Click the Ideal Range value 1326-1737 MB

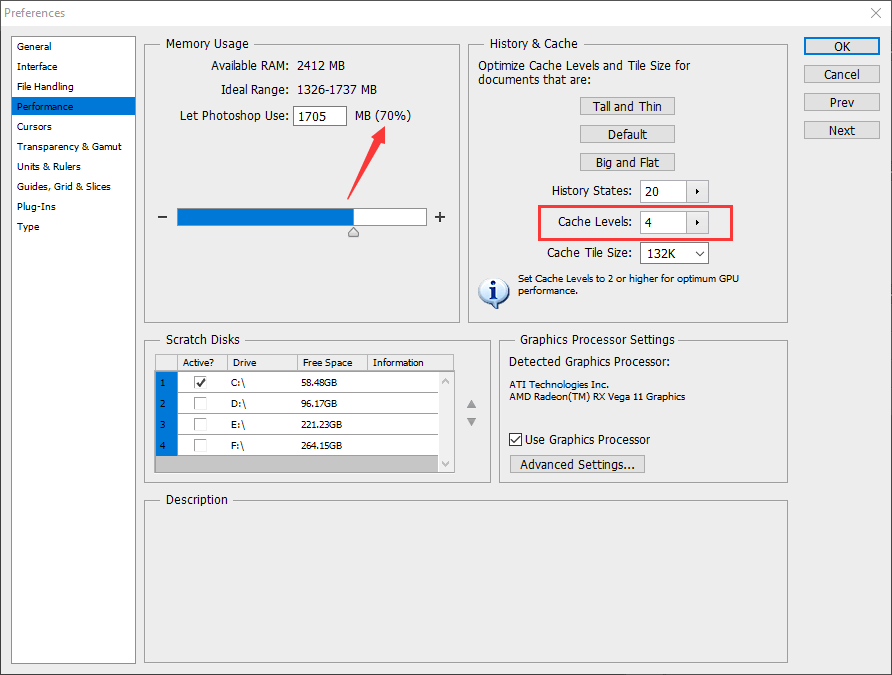pos(337,90)
